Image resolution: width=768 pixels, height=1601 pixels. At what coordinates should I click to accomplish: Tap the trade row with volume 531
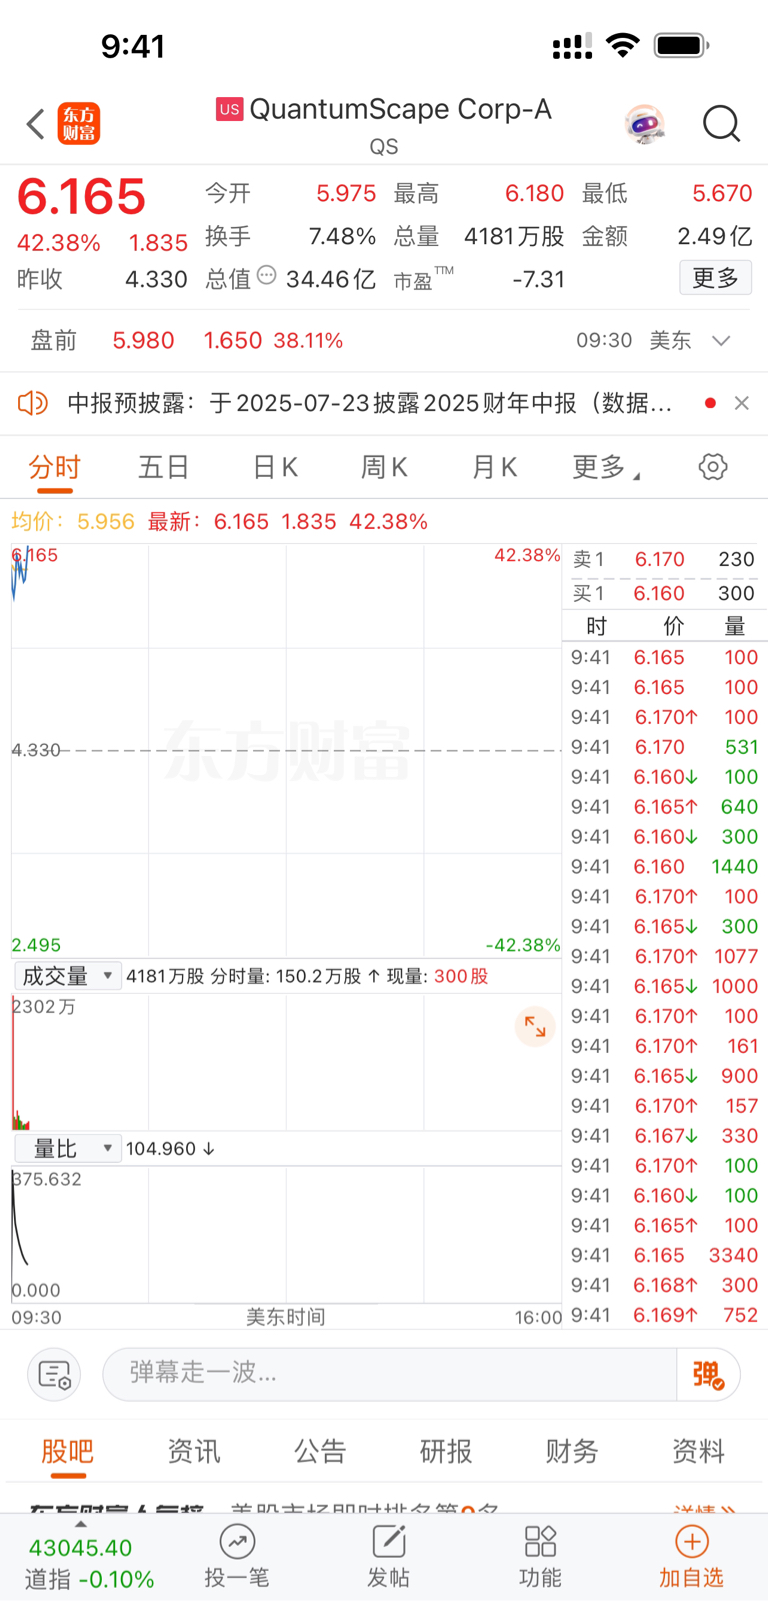664,747
